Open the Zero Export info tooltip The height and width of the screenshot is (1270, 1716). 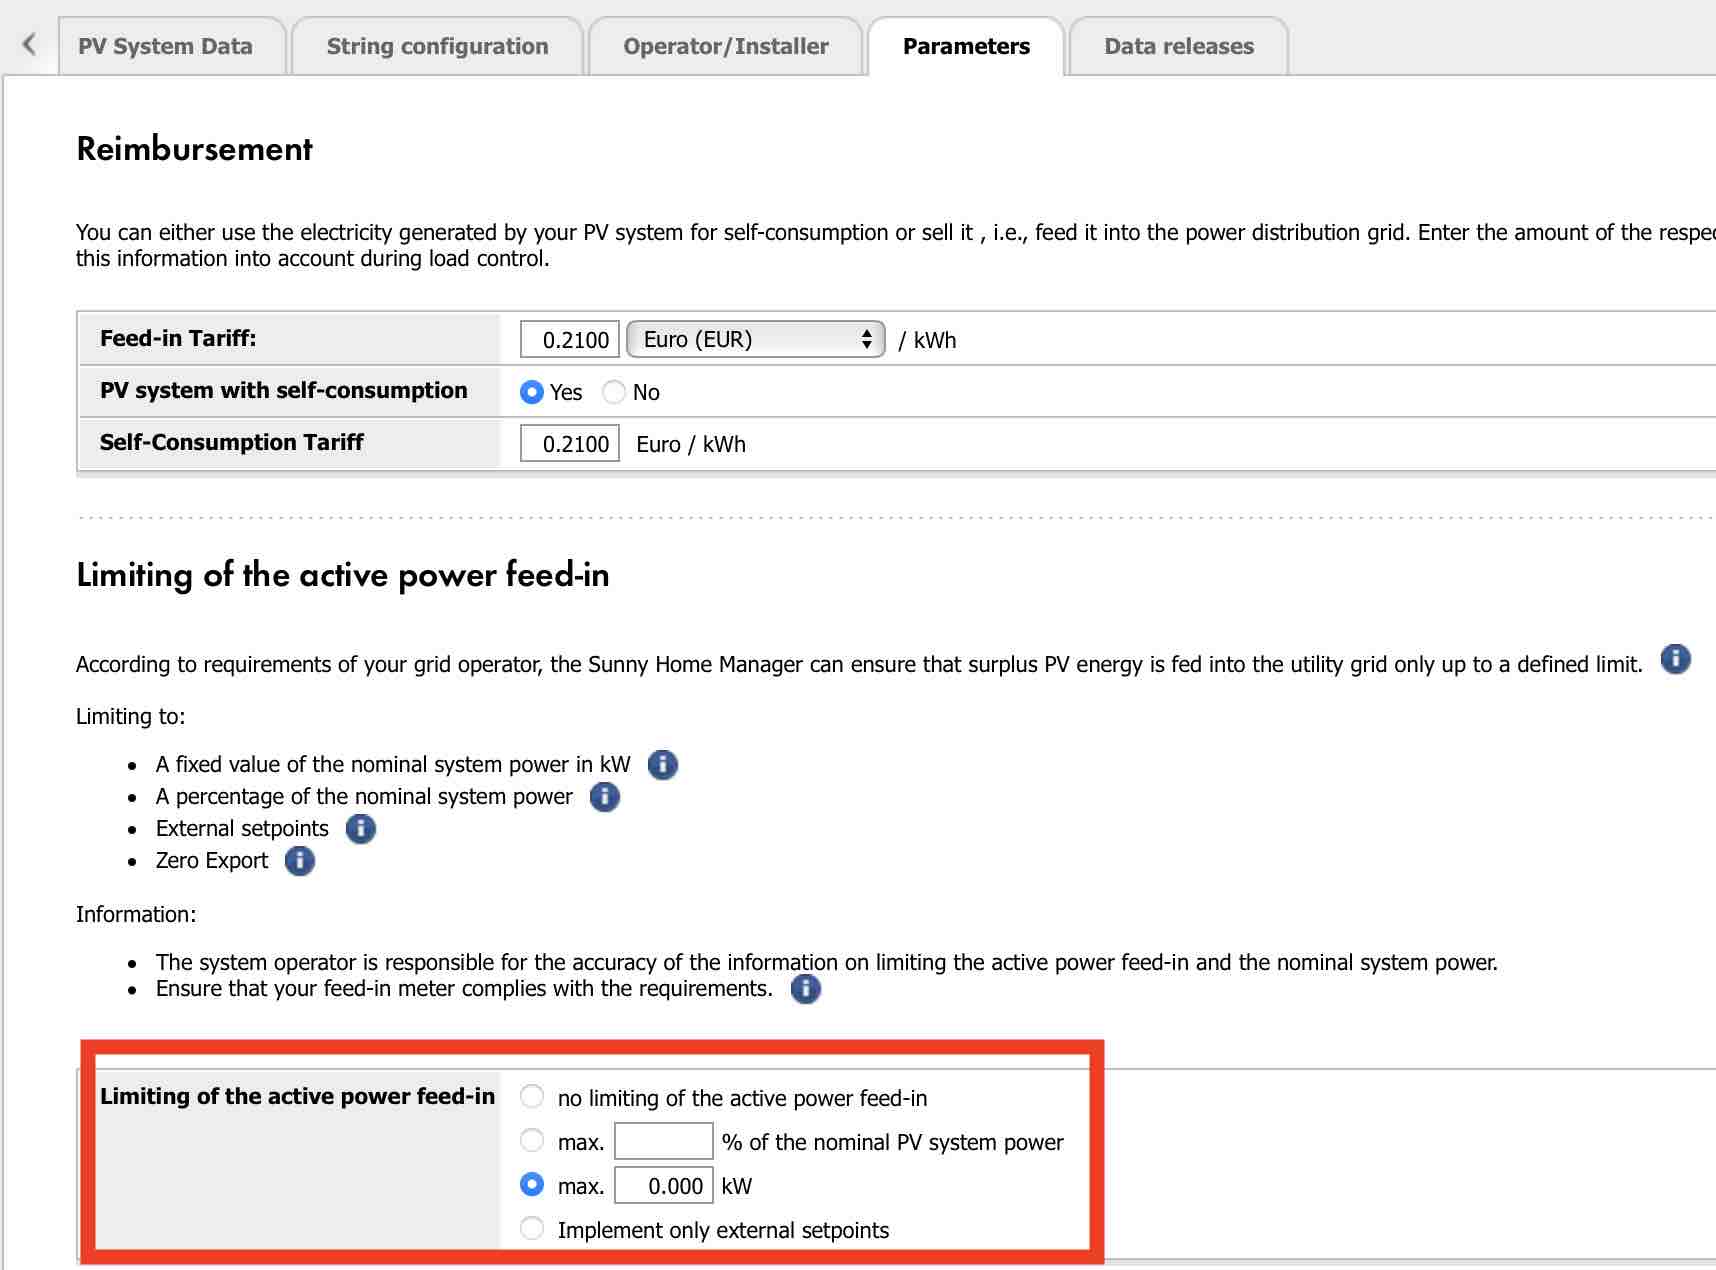[298, 860]
